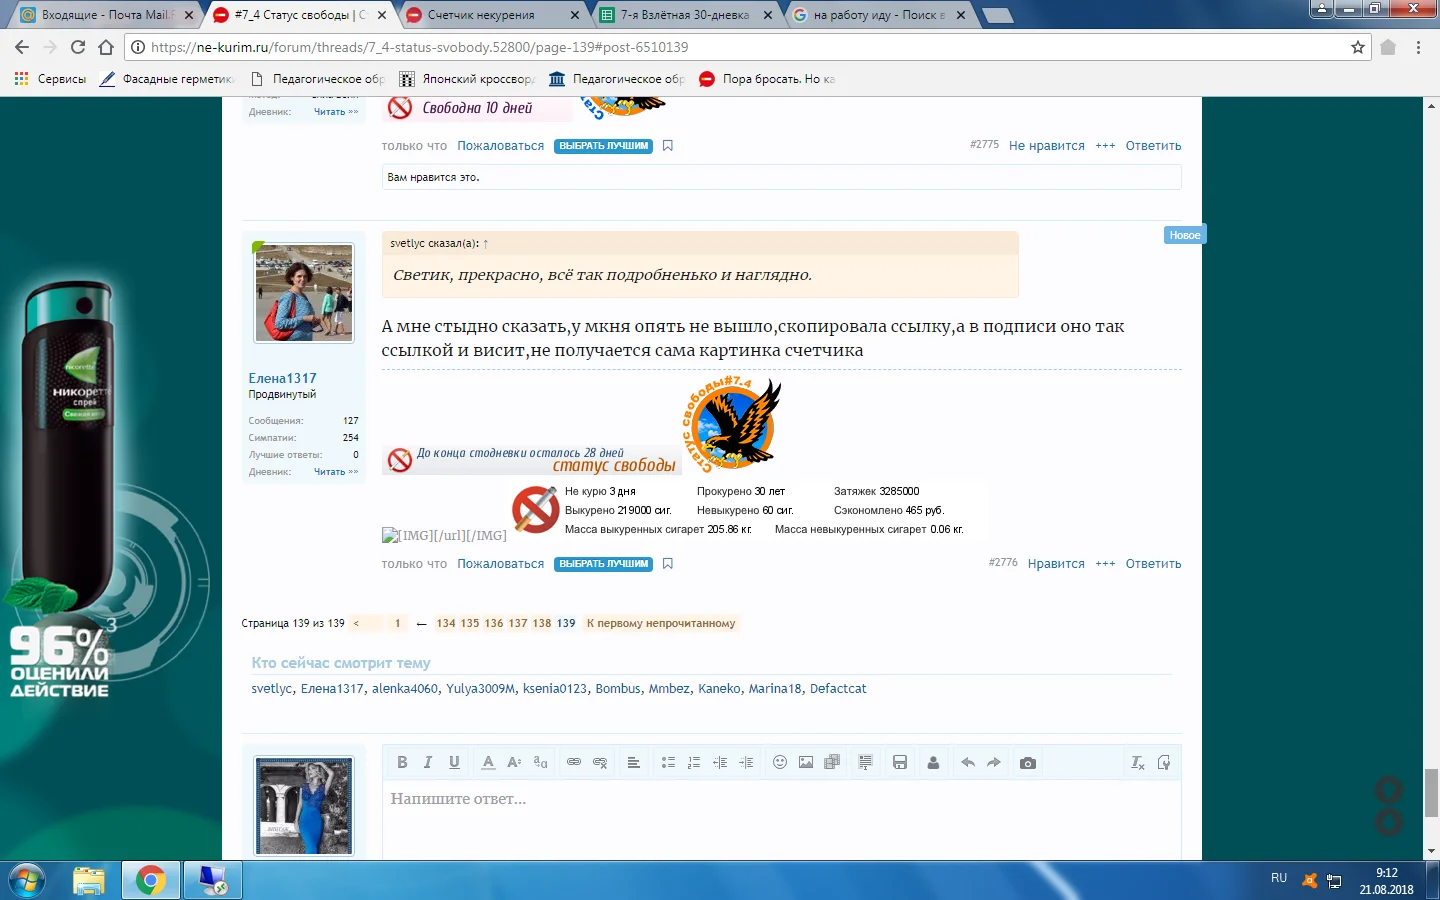Viewport: 1440px width, 900px height.
Task: Switch to the Счетчик некурения tab
Action: click(x=494, y=15)
